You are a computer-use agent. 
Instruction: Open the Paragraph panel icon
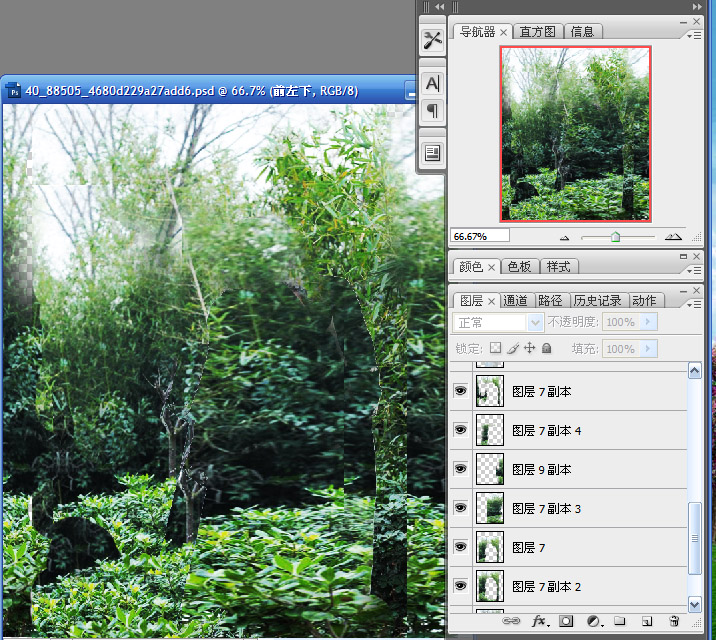432,110
